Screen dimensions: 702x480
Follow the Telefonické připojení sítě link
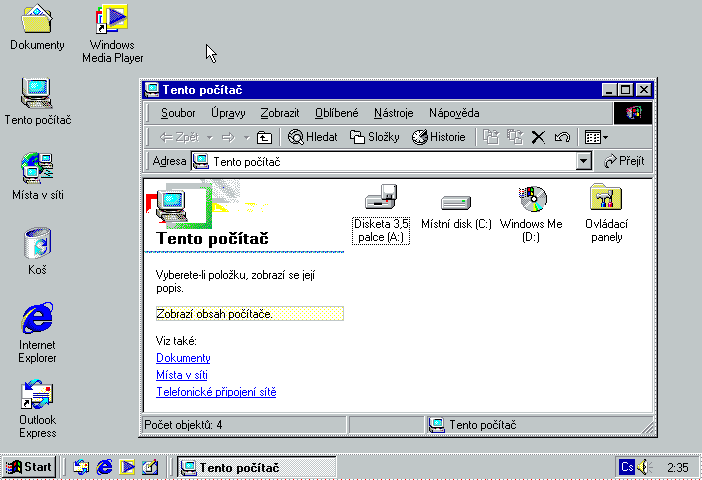click(x=216, y=392)
